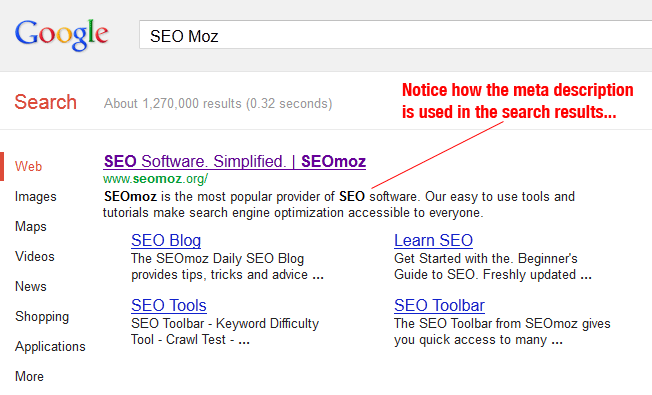Open the Learn SEO sitelink
Image resolution: width=652 pixels, height=395 pixels.
coord(433,241)
